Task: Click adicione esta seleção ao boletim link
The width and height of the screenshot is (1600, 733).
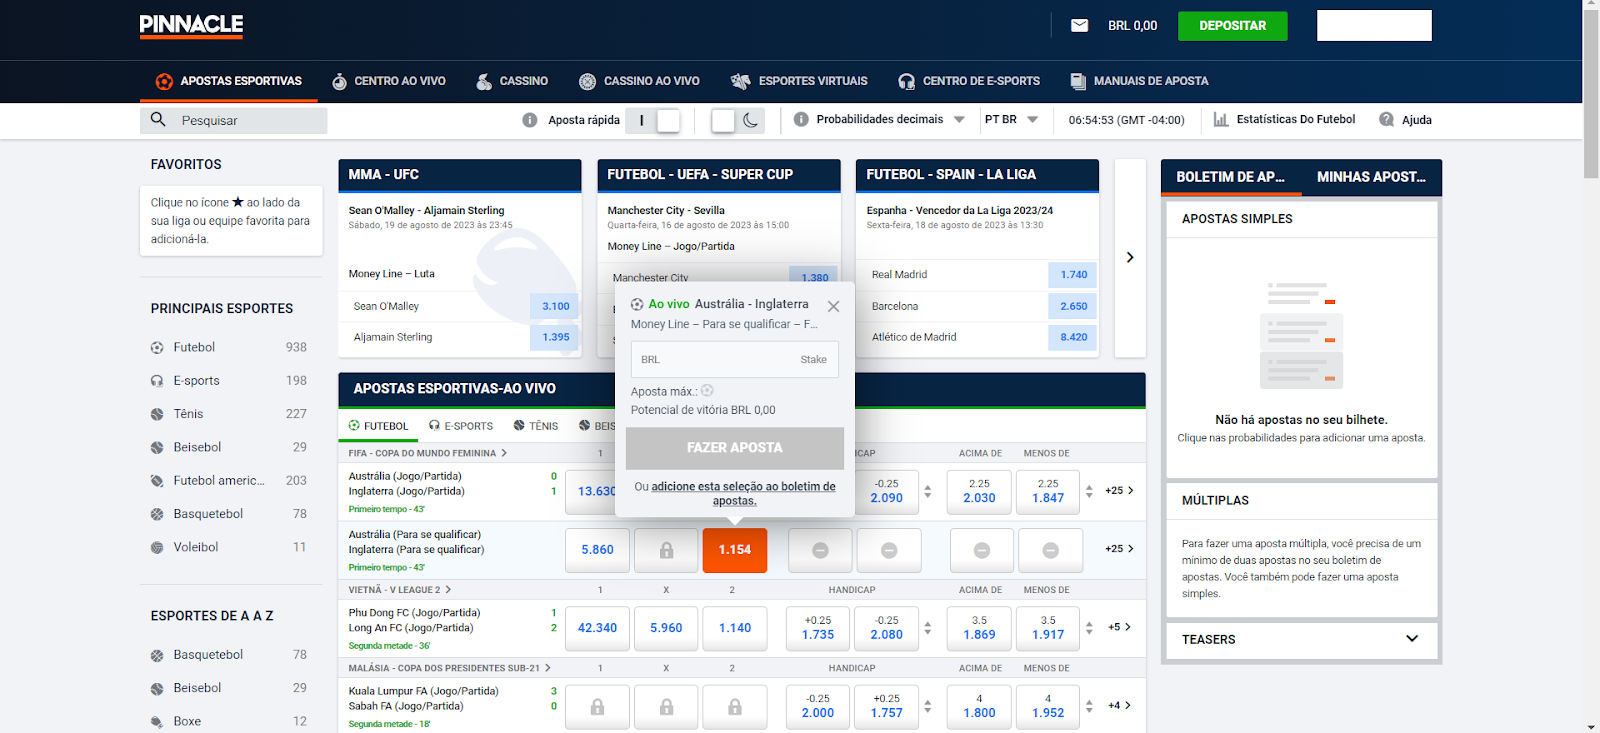Action: (744, 494)
